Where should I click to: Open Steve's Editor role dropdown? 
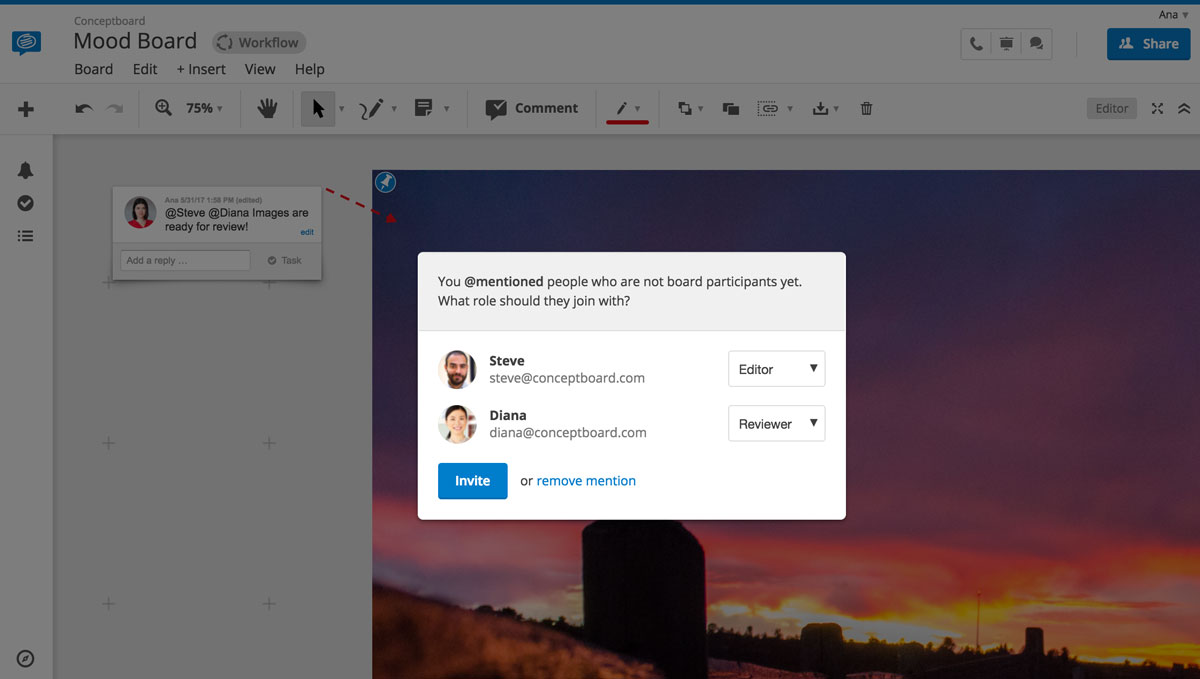click(x=776, y=369)
